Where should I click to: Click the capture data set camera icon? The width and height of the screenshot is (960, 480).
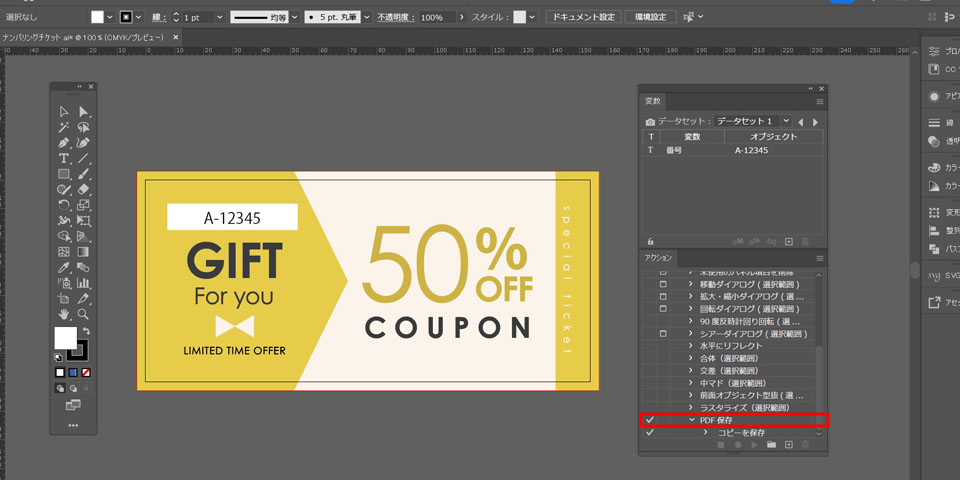[x=650, y=121]
